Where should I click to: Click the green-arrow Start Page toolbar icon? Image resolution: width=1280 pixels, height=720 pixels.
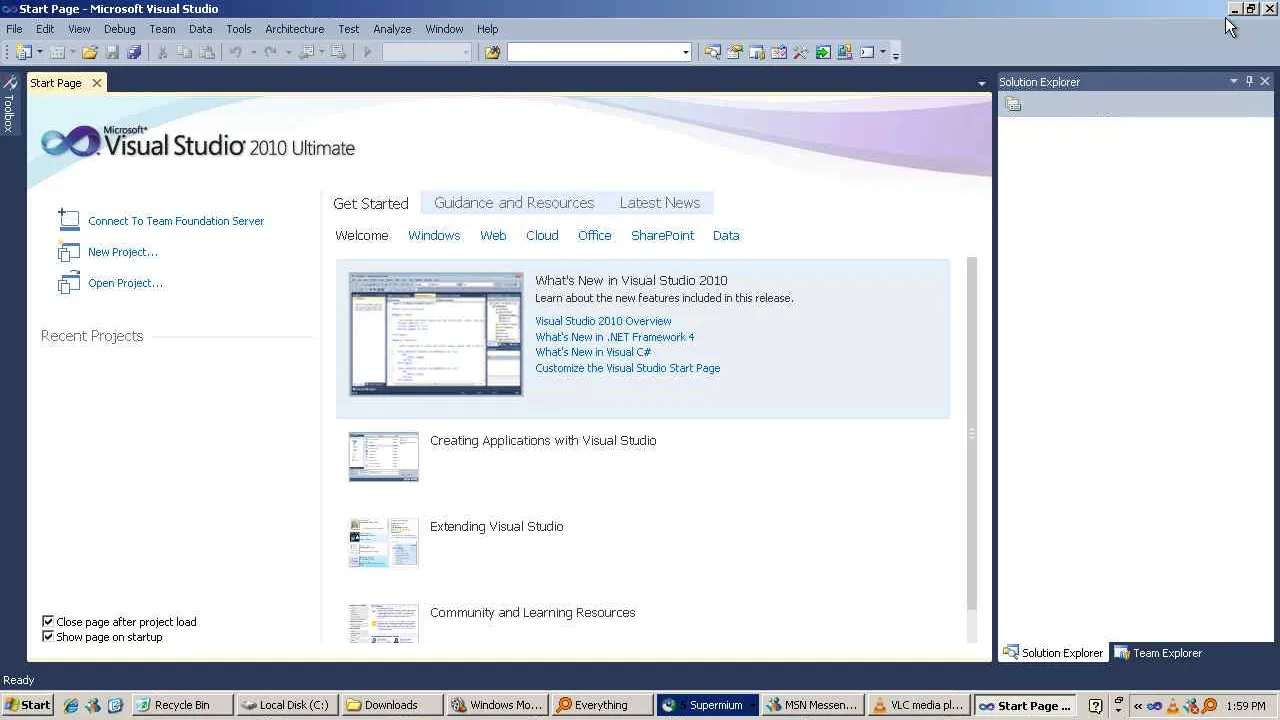click(823, 52)
